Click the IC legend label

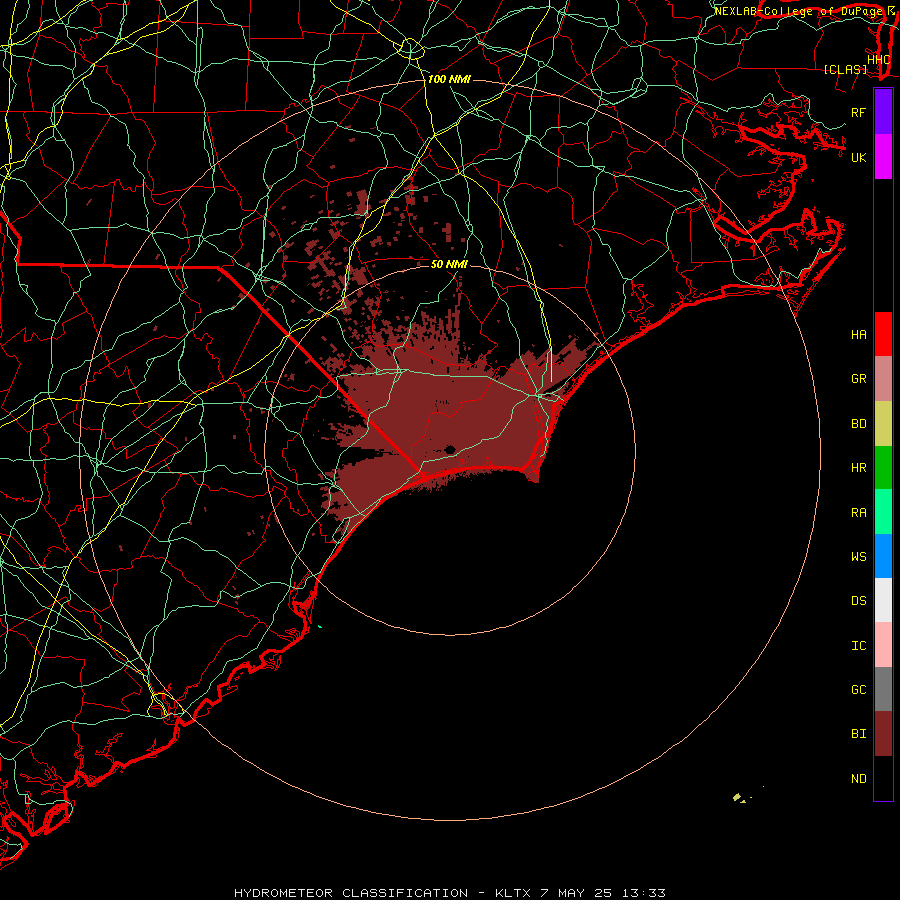point(859,646)
